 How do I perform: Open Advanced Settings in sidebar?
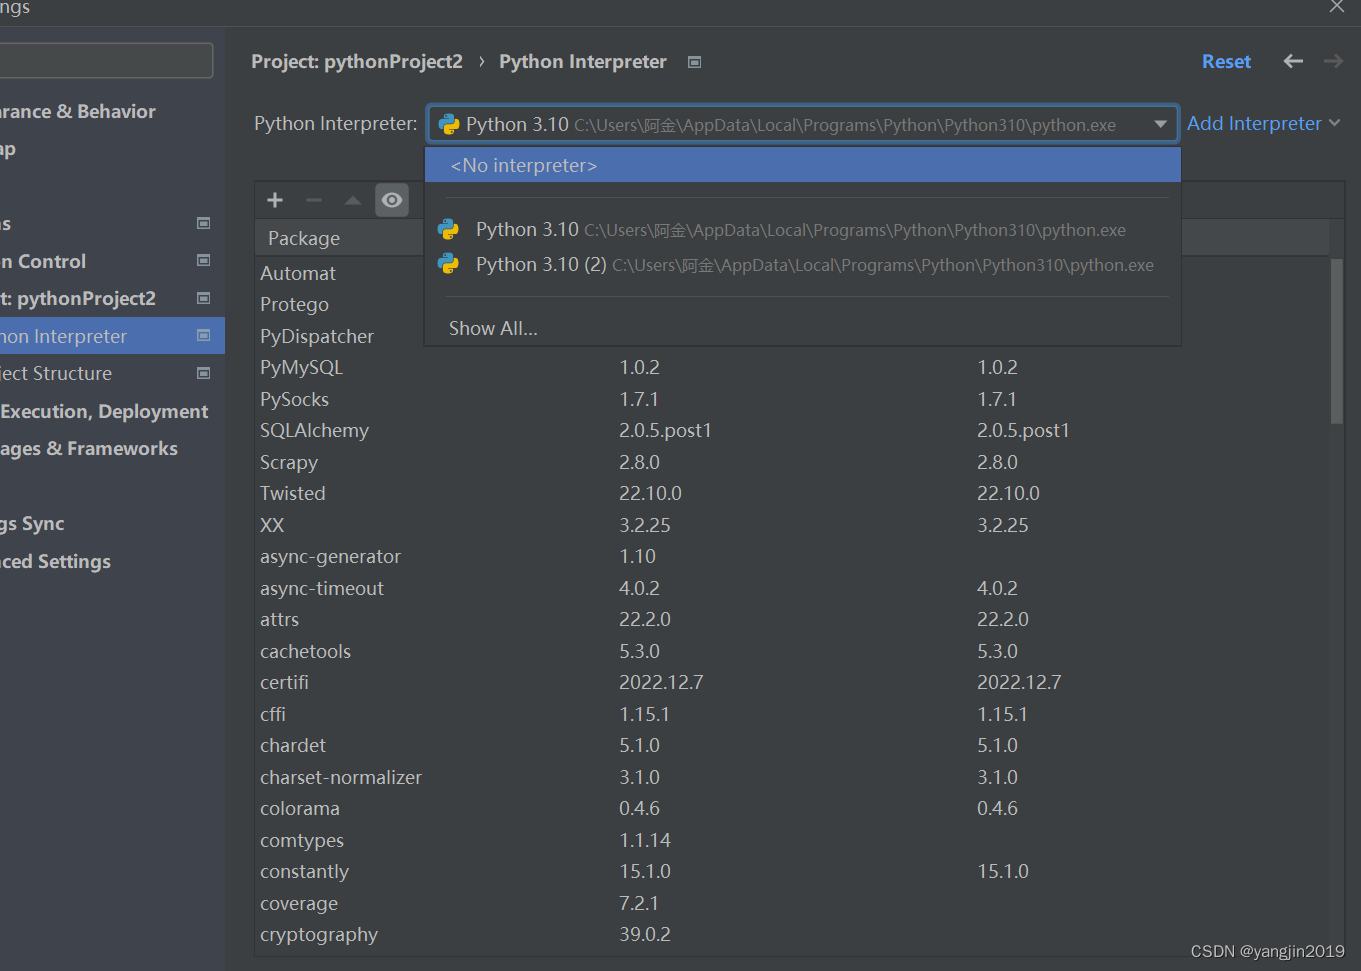[x=55, y=561]
